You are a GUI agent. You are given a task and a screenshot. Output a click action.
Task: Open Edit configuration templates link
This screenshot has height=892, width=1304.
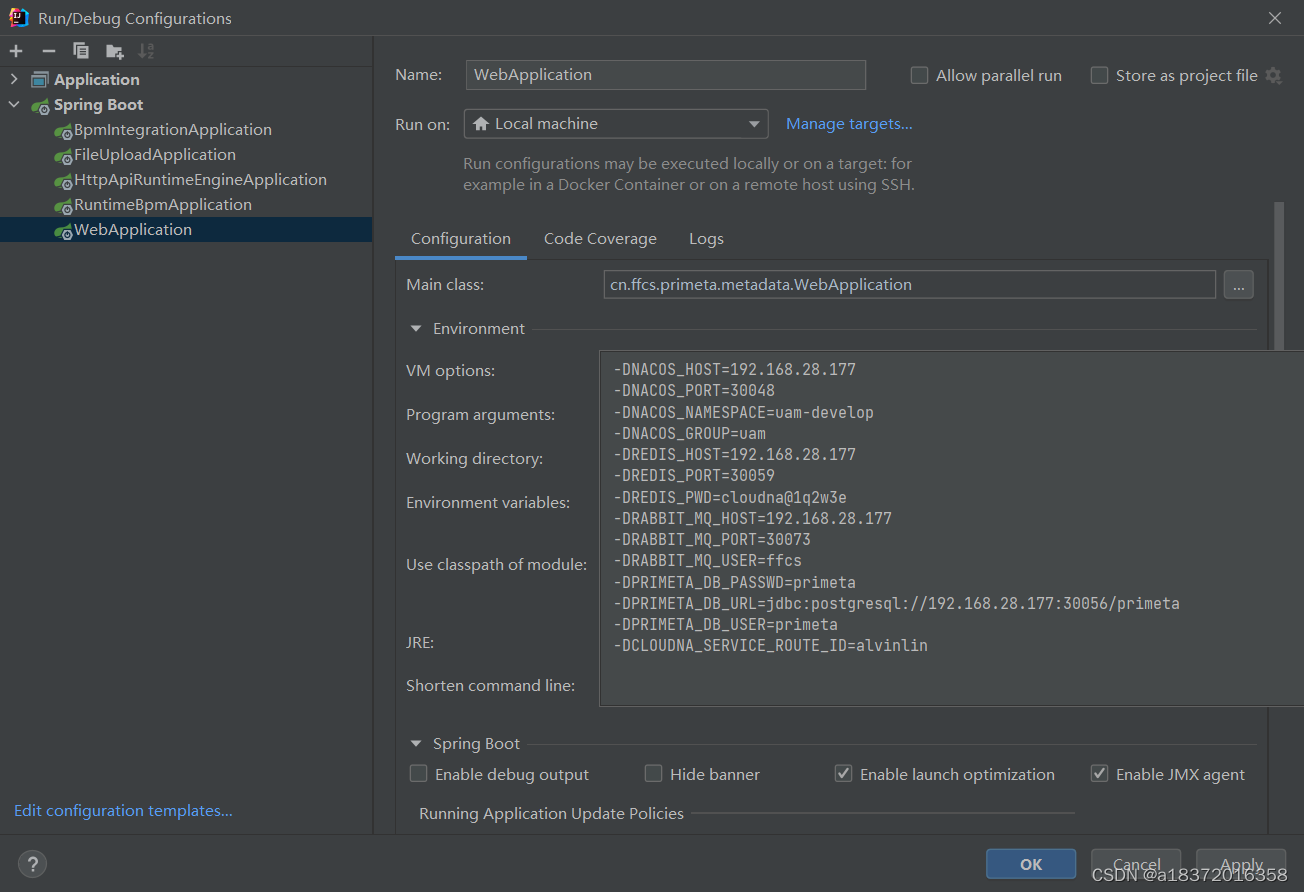click(x=123, y=811)
